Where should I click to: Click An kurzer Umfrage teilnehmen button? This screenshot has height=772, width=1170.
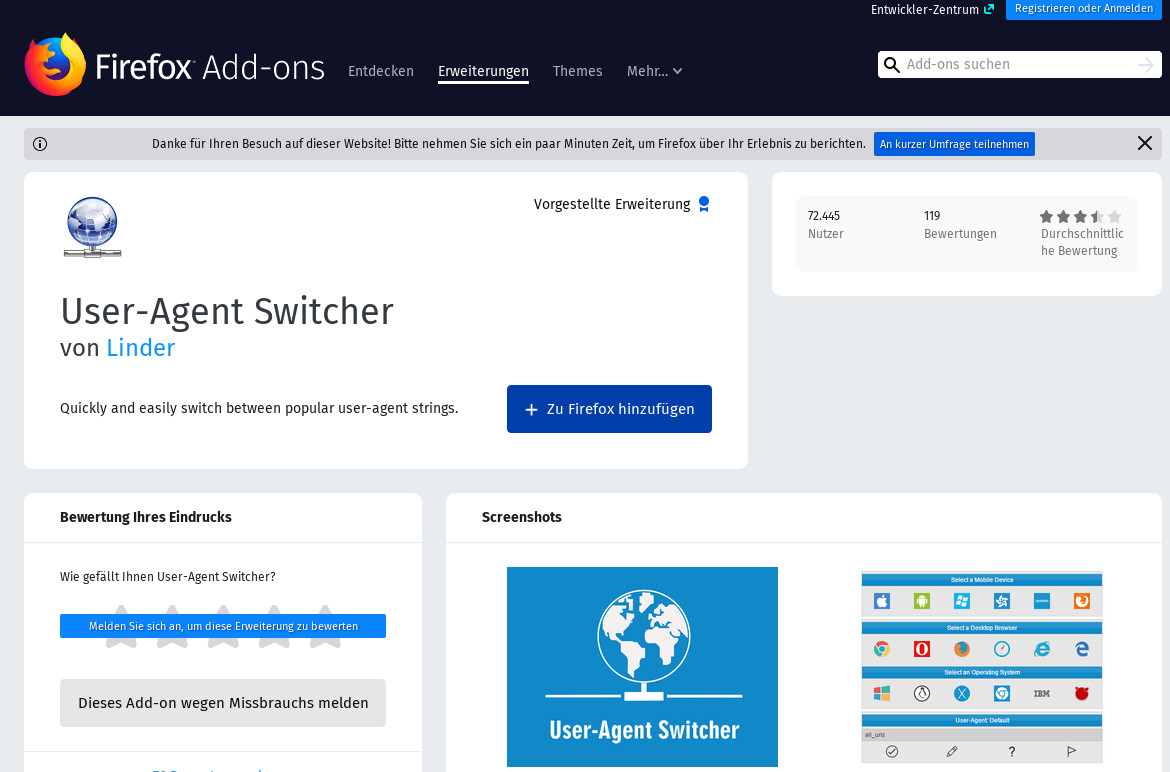[954, 144]
